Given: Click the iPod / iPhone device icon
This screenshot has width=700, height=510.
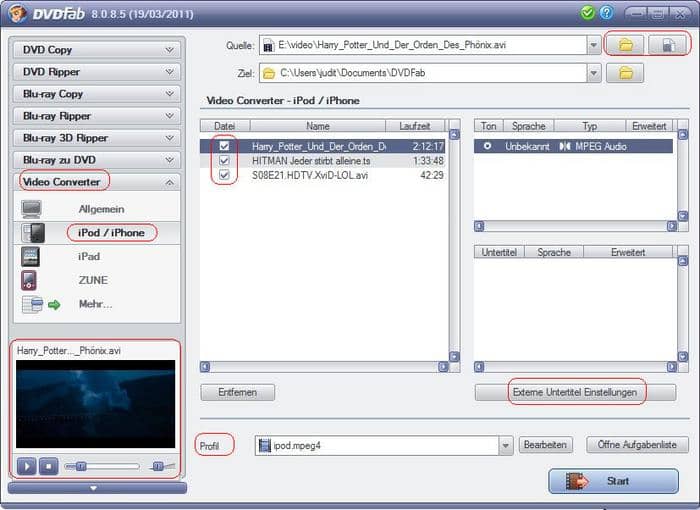Looking at the screenshot, I should tap(33, 233).
